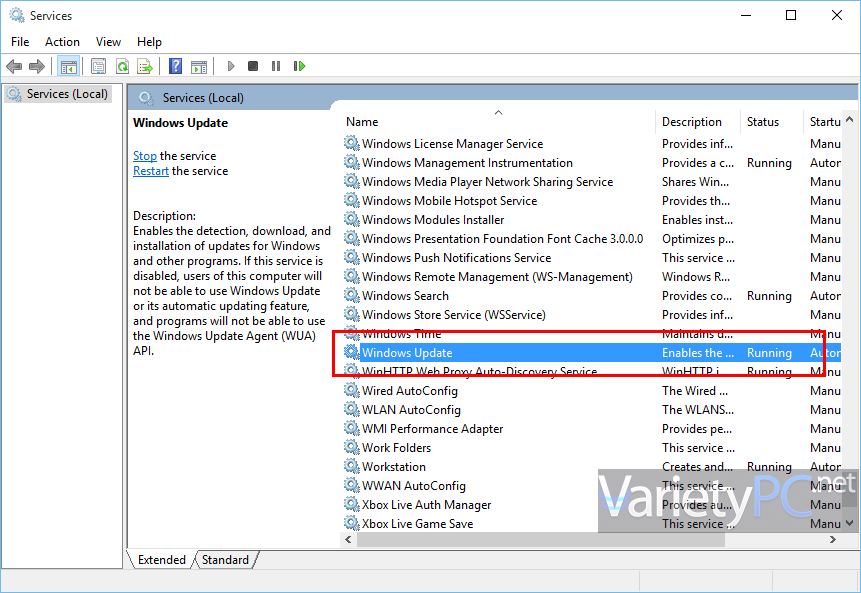Click the Back arrow toolbar icon
861x593 pixels.
click(14, 66)
